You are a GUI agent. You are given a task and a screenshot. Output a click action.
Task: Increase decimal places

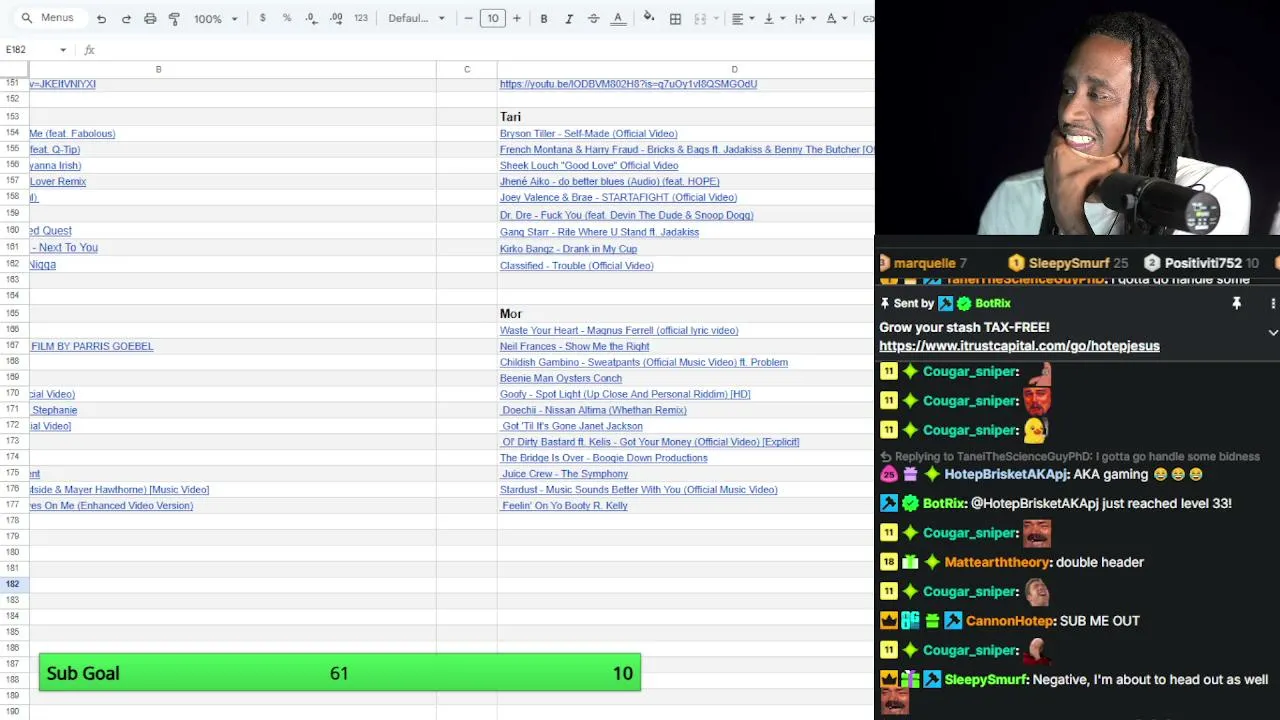click(336, 18)
